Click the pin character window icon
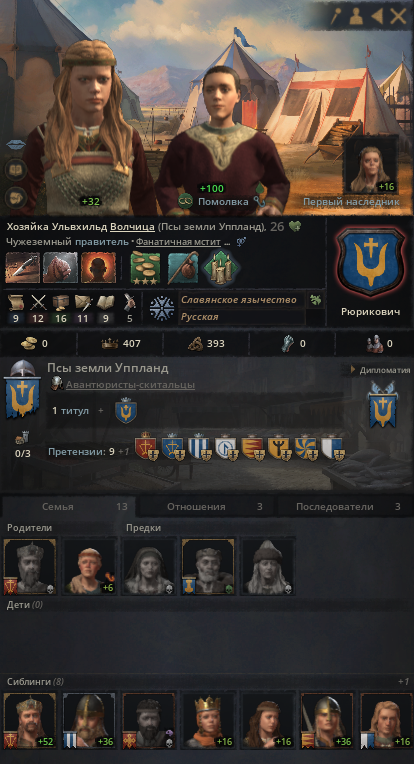The height and width of the screenshot is (764, 414). [337, 17]
